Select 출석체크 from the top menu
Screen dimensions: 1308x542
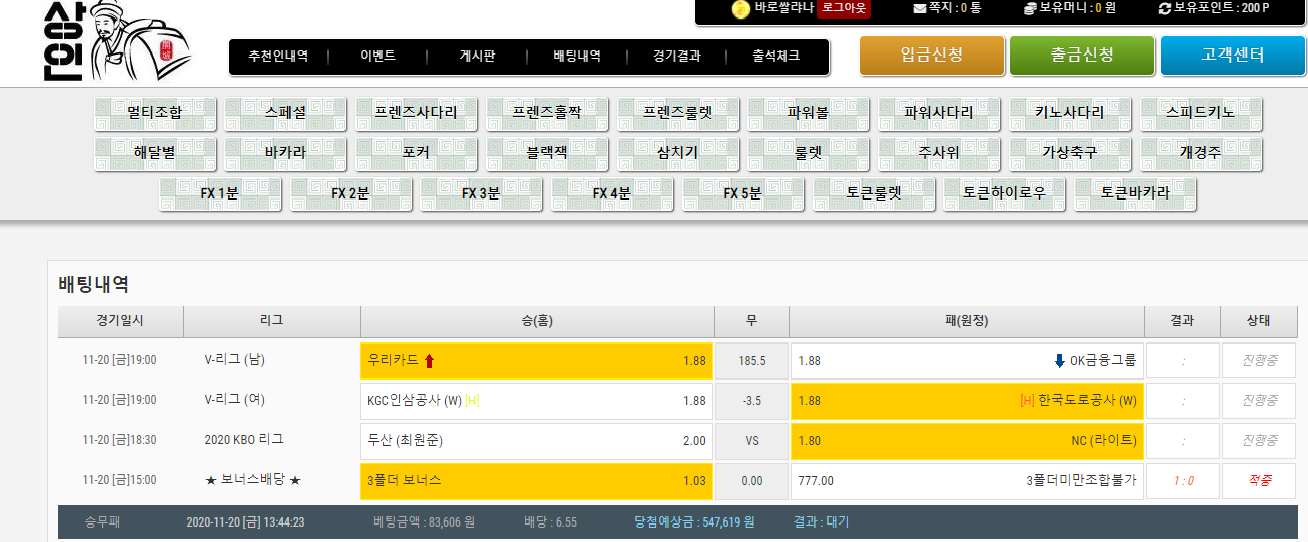pos(776,57)
